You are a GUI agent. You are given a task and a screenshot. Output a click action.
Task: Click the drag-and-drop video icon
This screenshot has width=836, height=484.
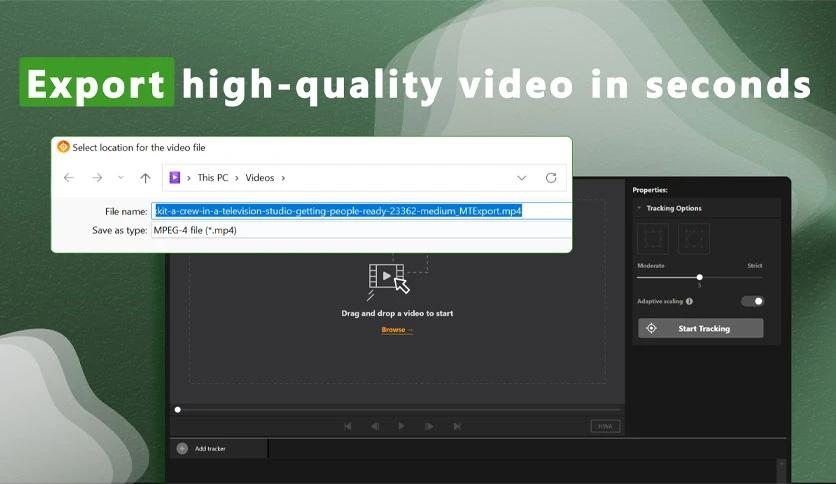point(389,278)
